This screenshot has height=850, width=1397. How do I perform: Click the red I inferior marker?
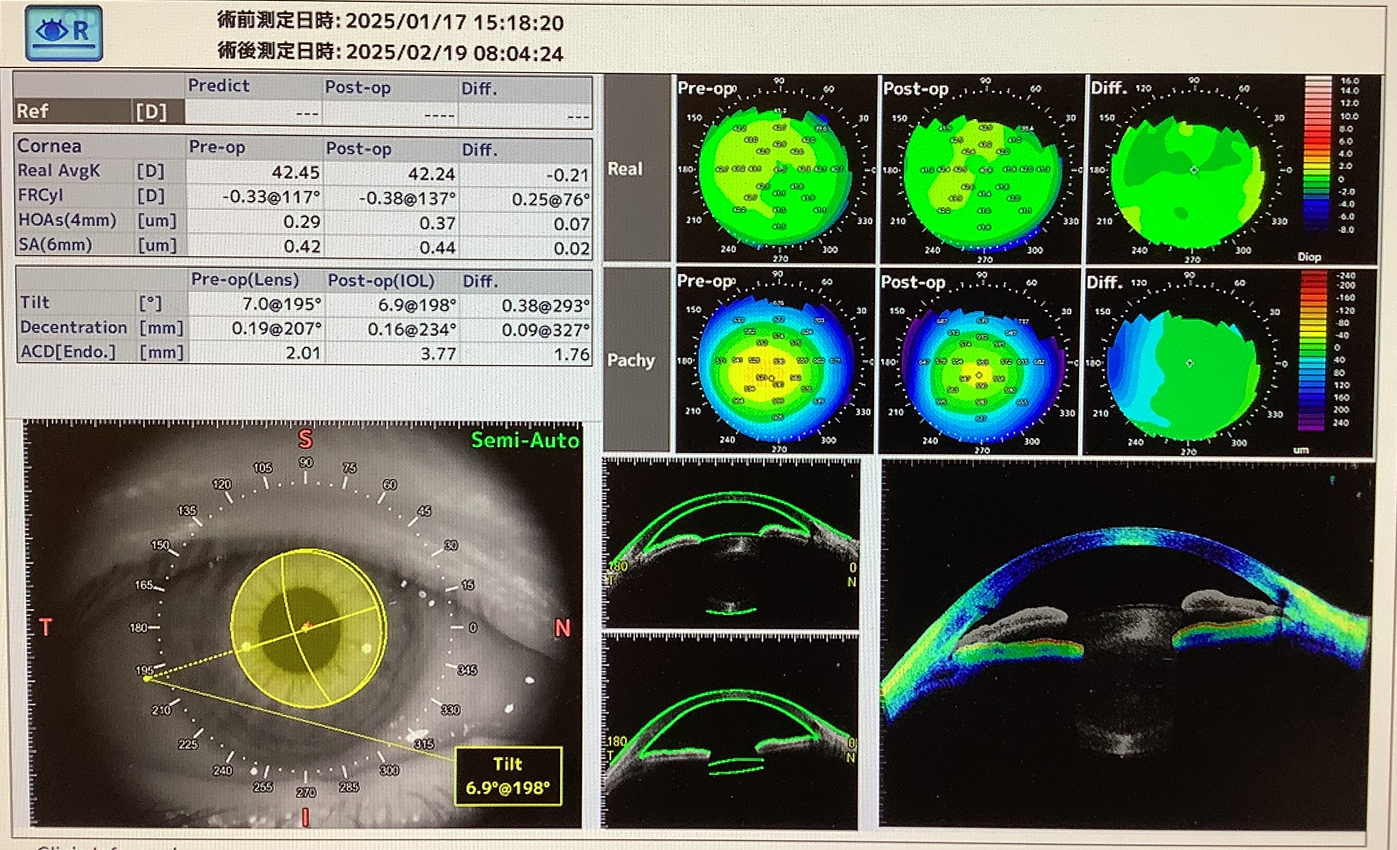tap(306, 818)
